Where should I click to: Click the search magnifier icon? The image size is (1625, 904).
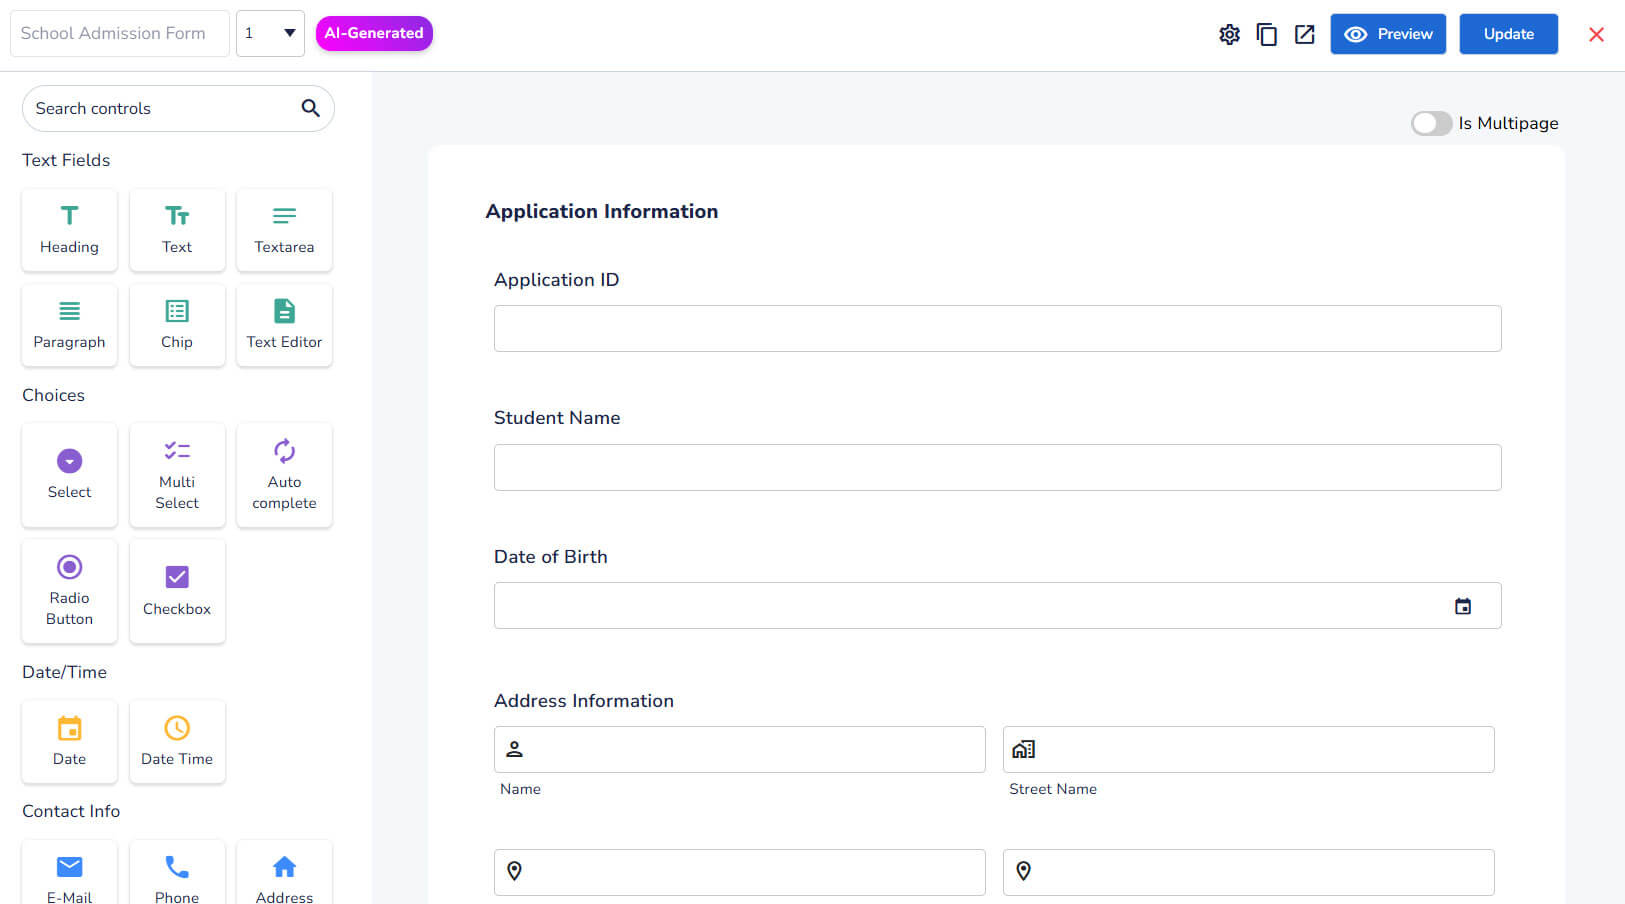[310, 108]
